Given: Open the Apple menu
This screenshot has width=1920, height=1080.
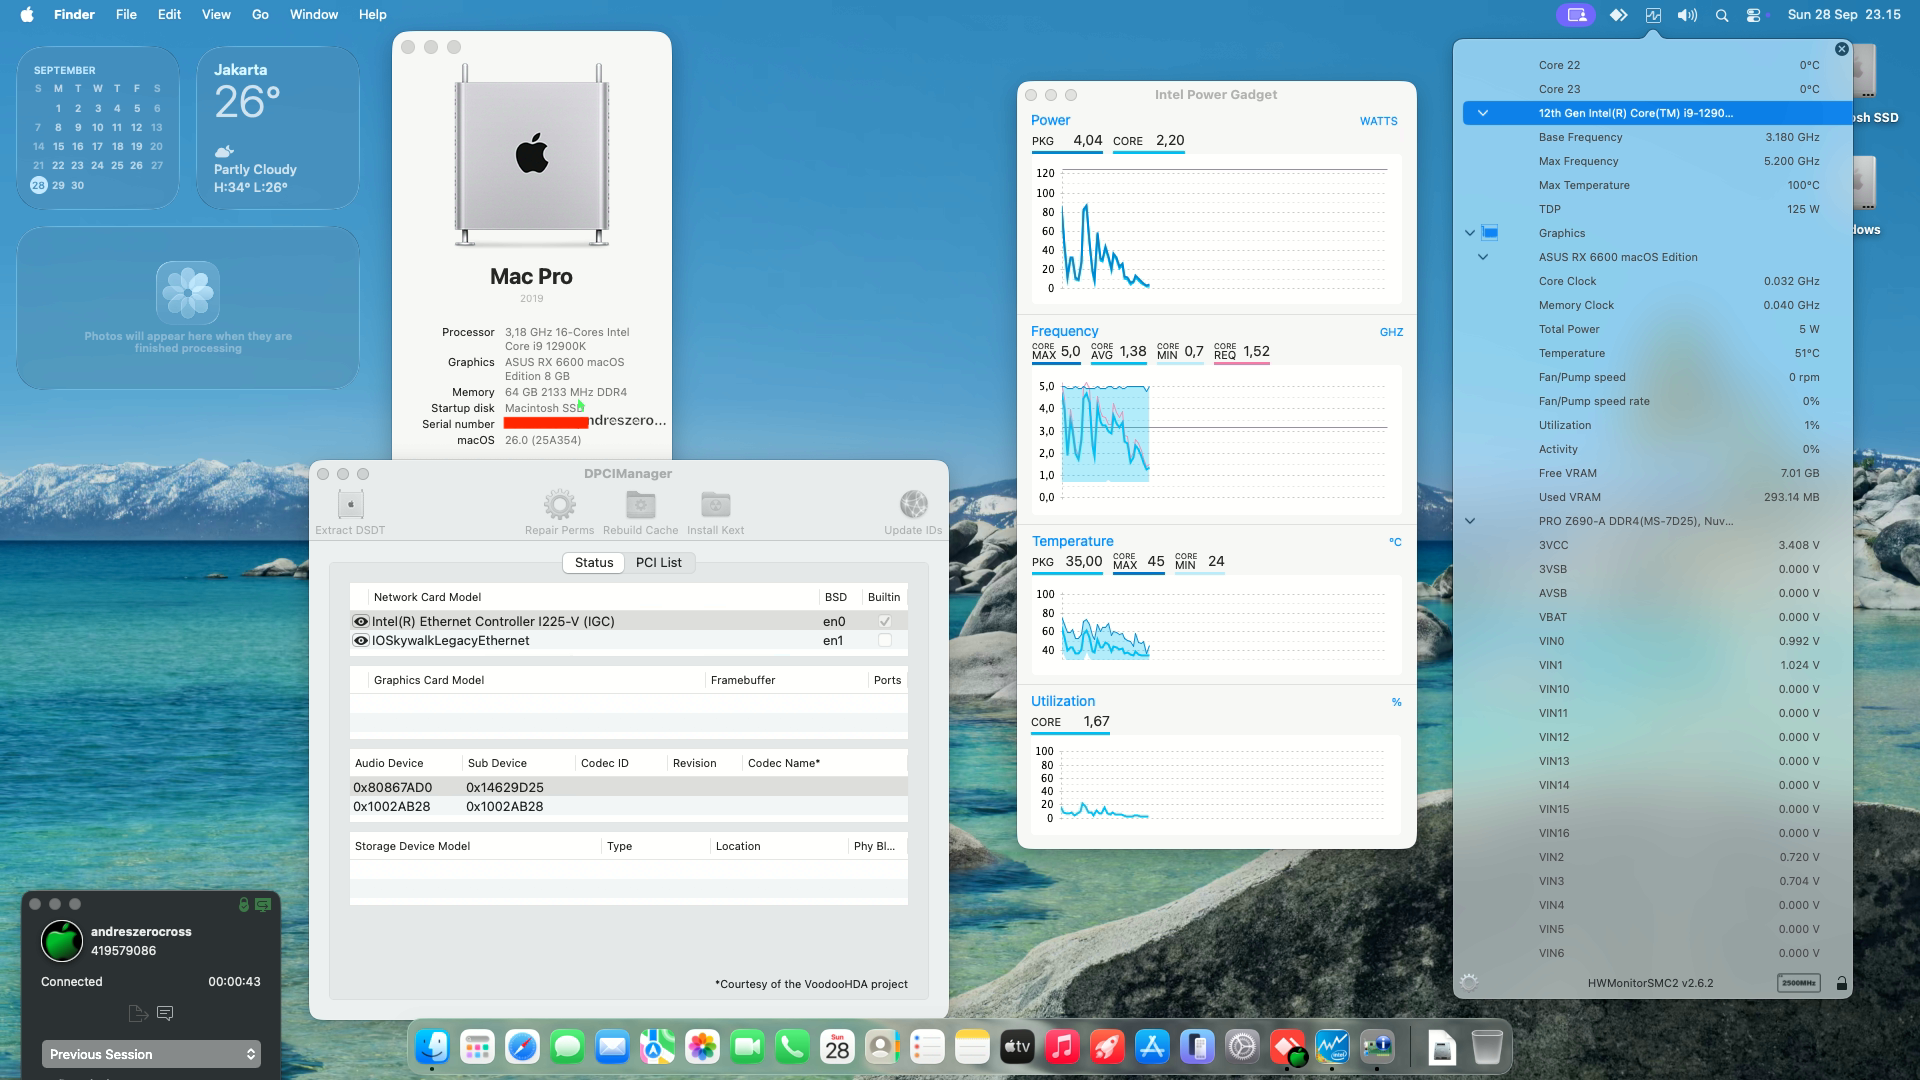Looking at the screenshot, I should [x=27, y=15].
